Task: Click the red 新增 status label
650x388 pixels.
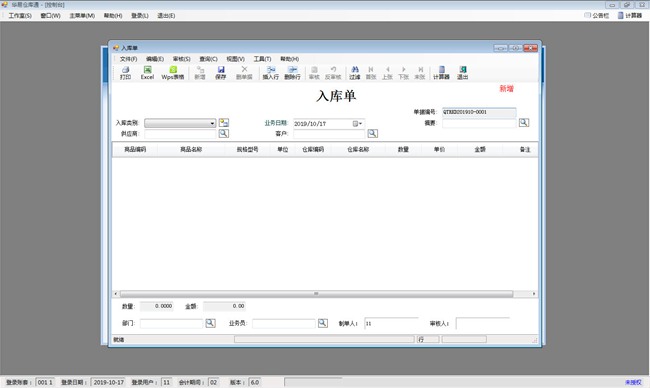Action: pos(506,88)
